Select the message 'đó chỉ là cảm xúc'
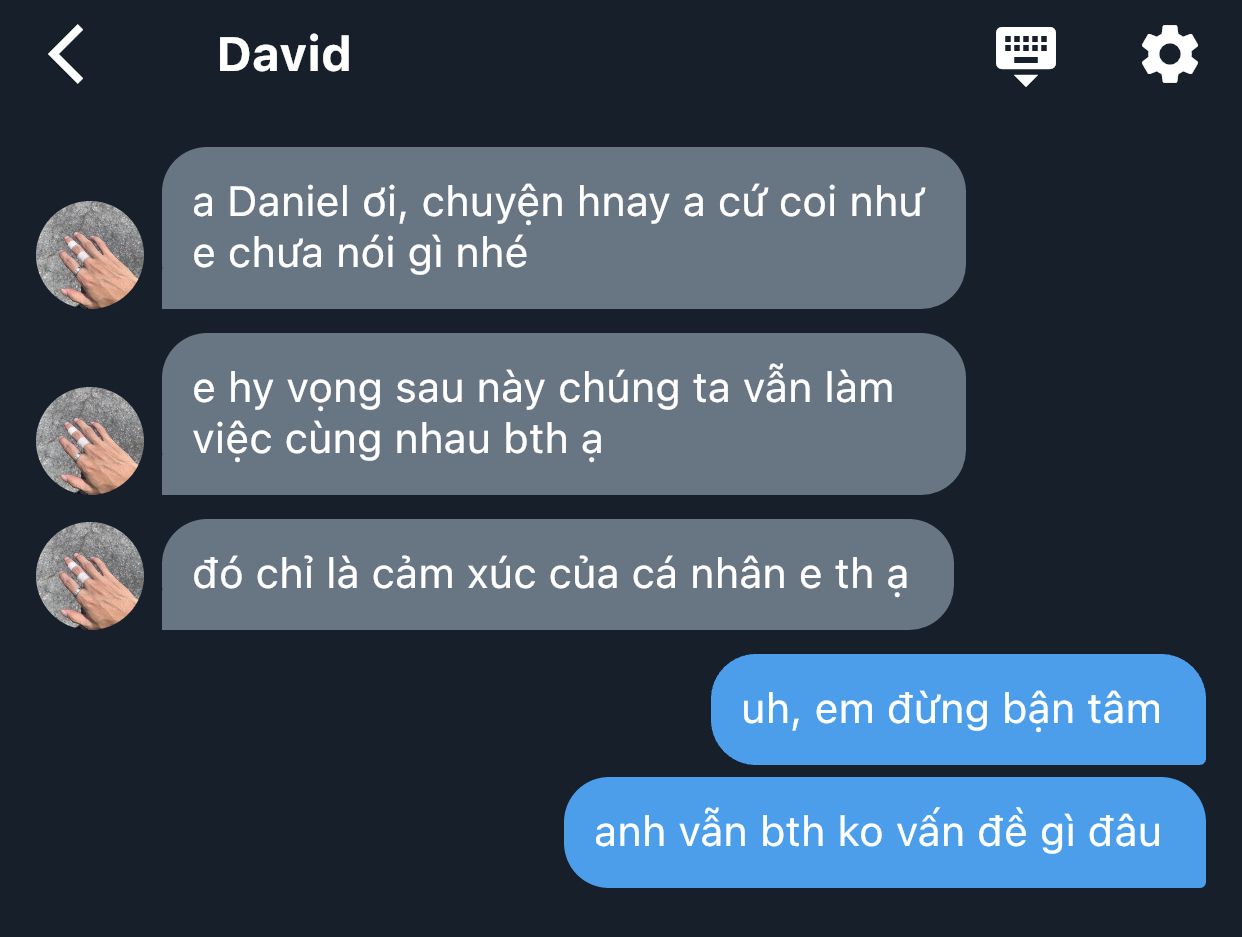 point(557,575)
